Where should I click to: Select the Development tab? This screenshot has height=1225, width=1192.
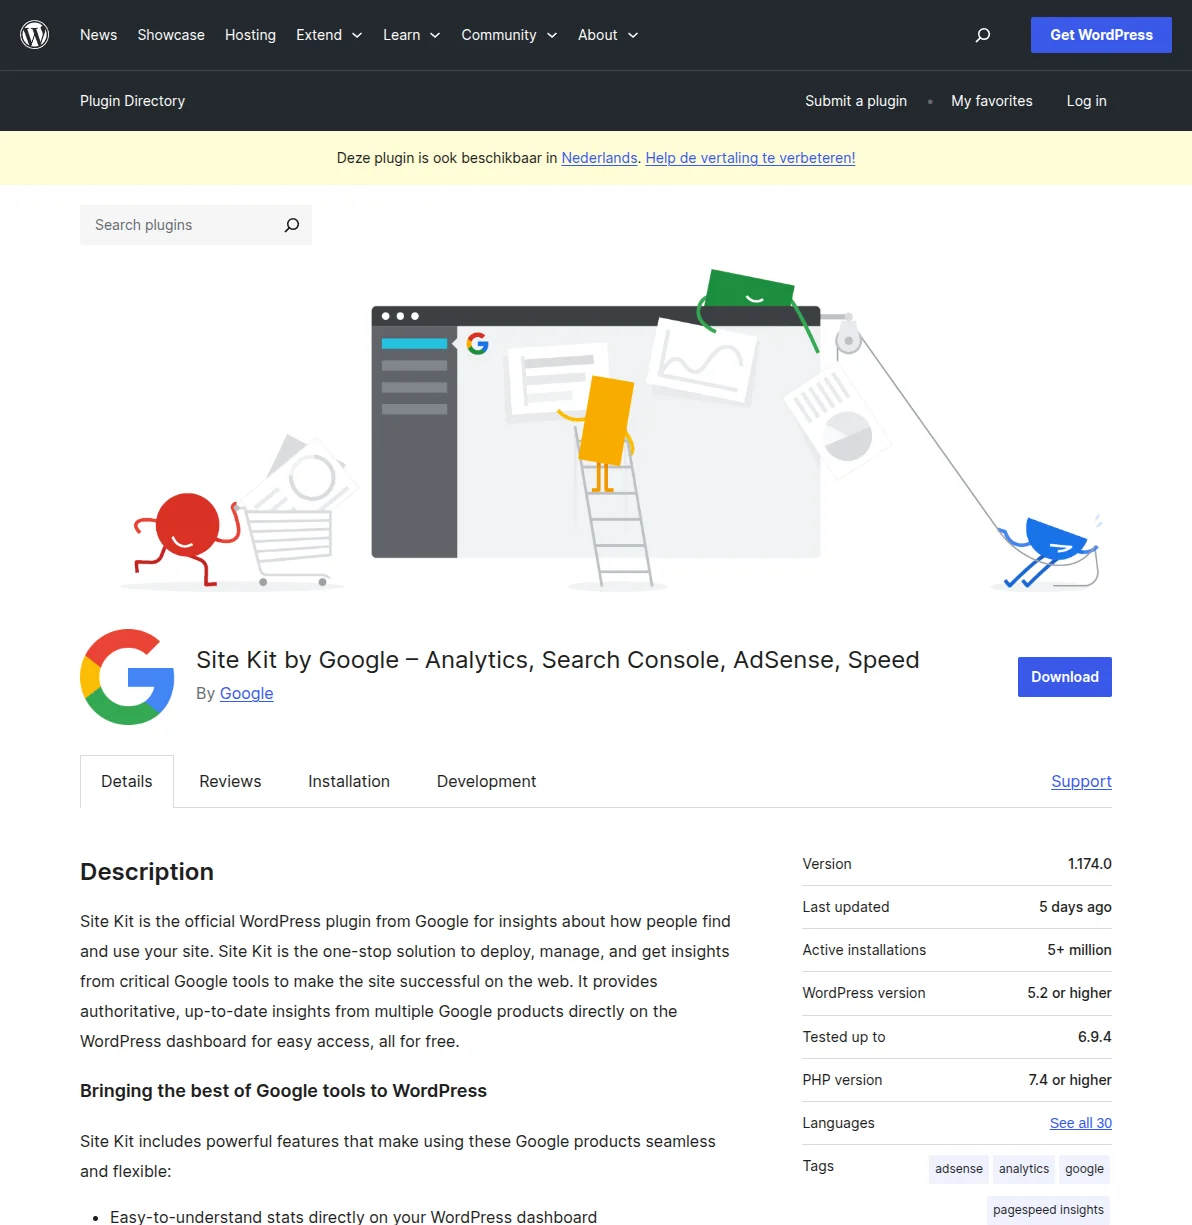coord(486,781)
